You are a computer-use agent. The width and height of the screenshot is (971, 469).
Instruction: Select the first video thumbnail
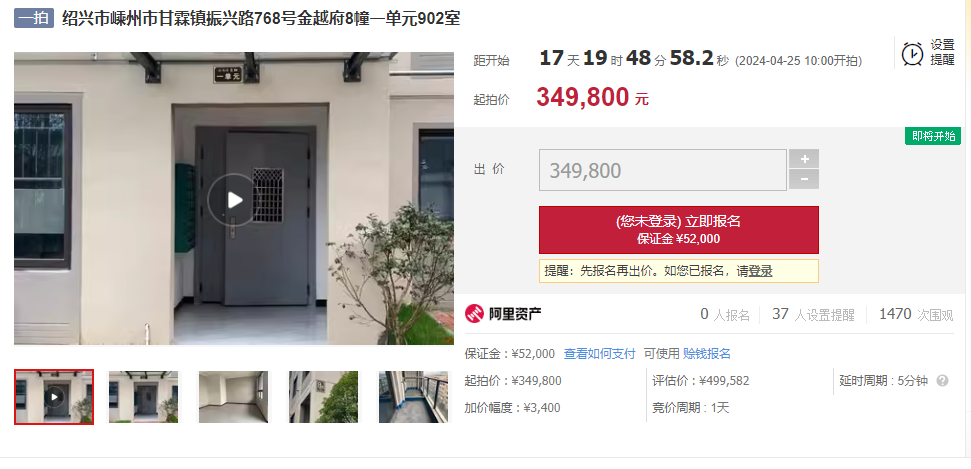pyautogui.click(x=54, y=397)
